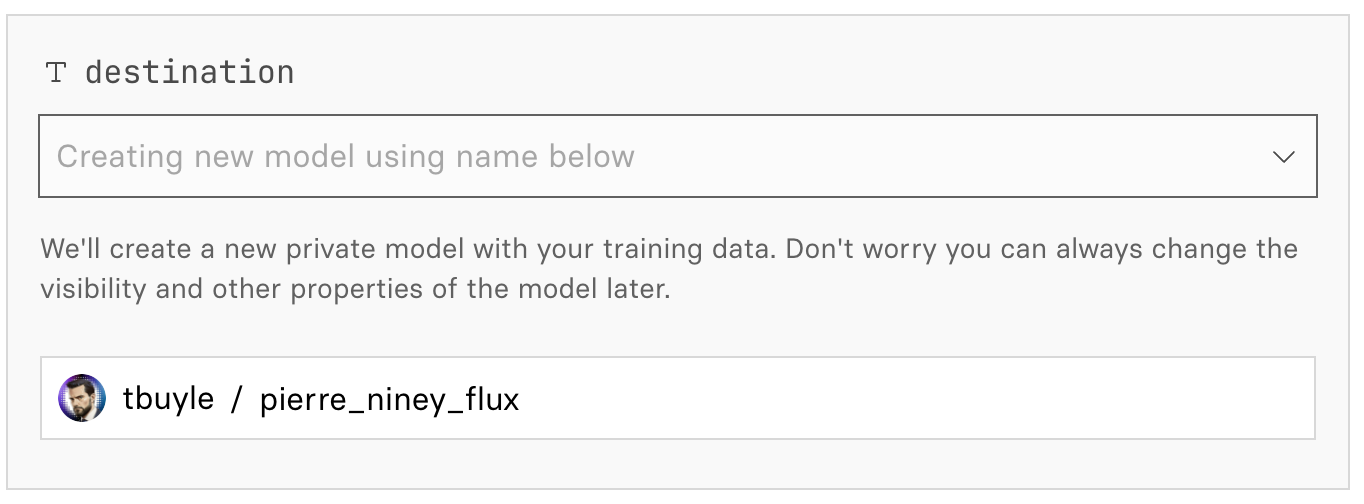Click the empty space in the model name input
This screenshot has height=504, width=1364.
(x=900, y=398)
